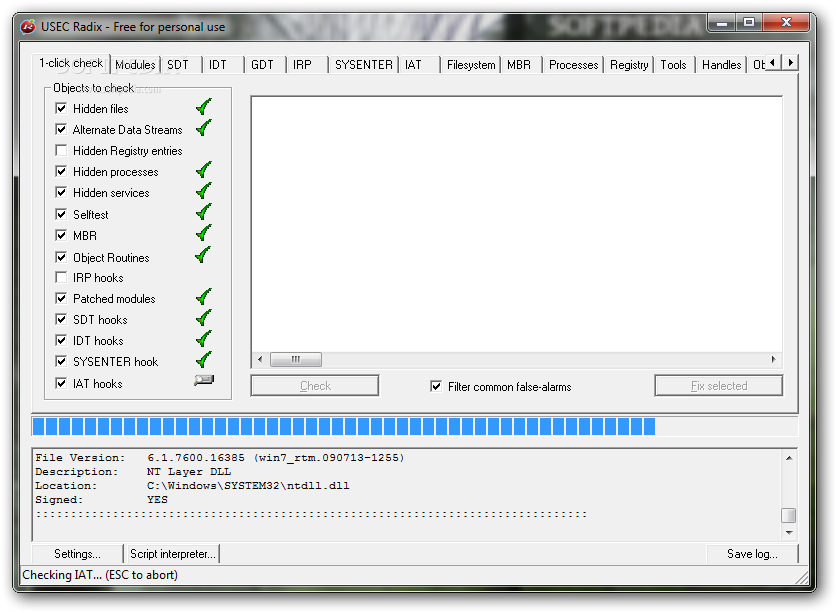Screen dimensions: 837x613
Task: Toggle SDT hooks checkbox
Action: point(61,319)
